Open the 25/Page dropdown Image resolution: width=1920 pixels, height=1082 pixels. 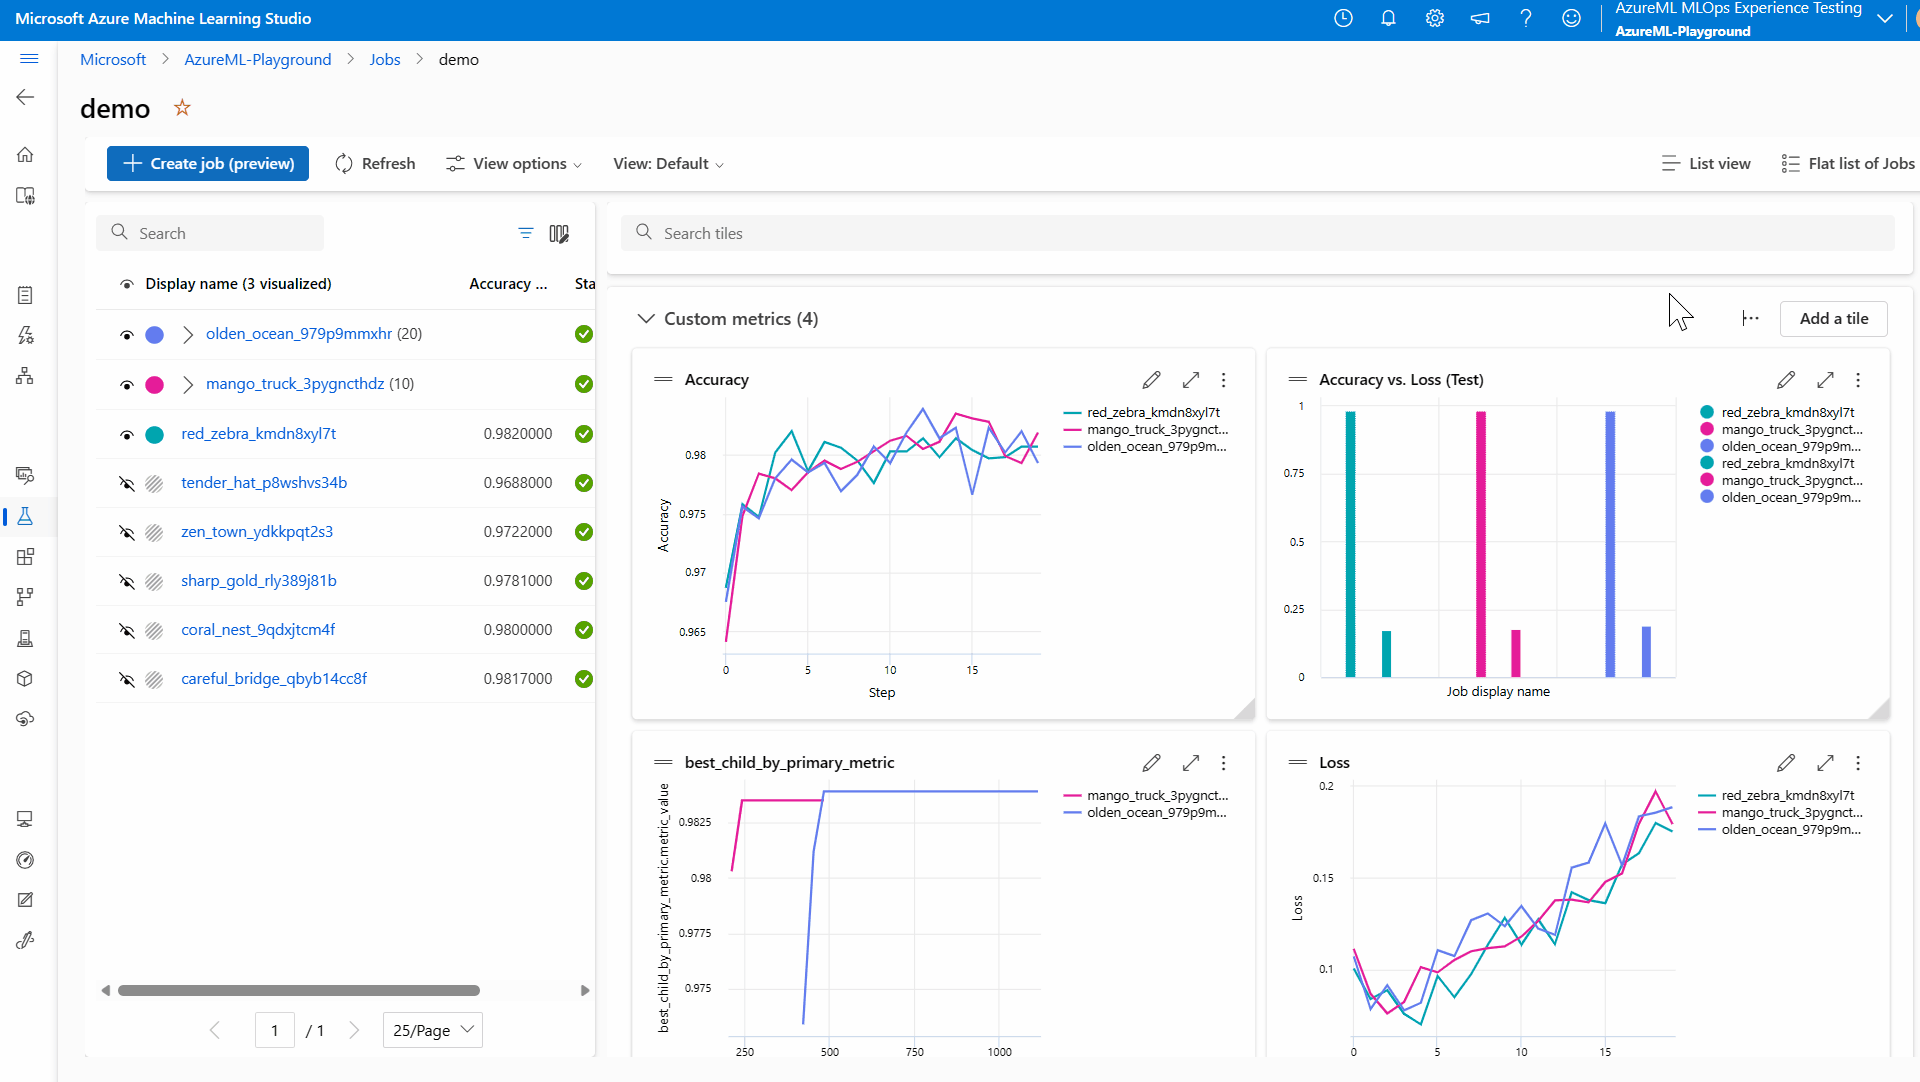click(x=432, y=1030)
